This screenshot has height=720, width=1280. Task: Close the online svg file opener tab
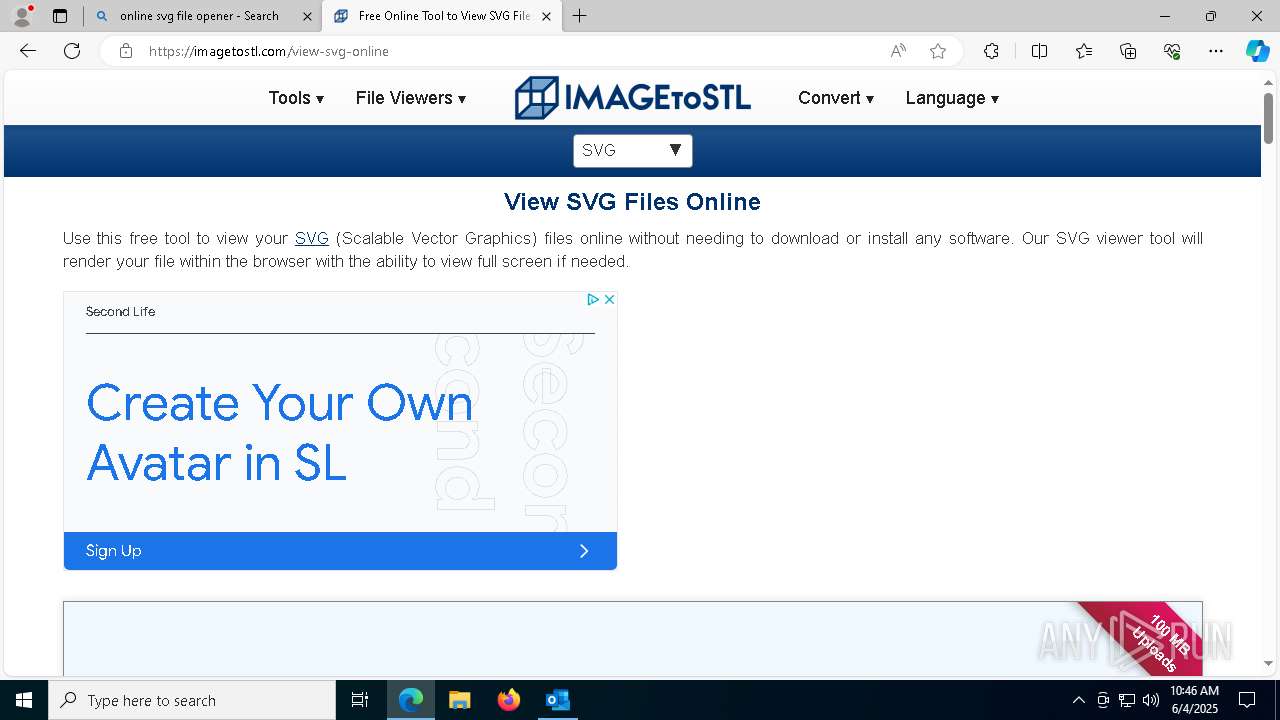coord(307,16)
